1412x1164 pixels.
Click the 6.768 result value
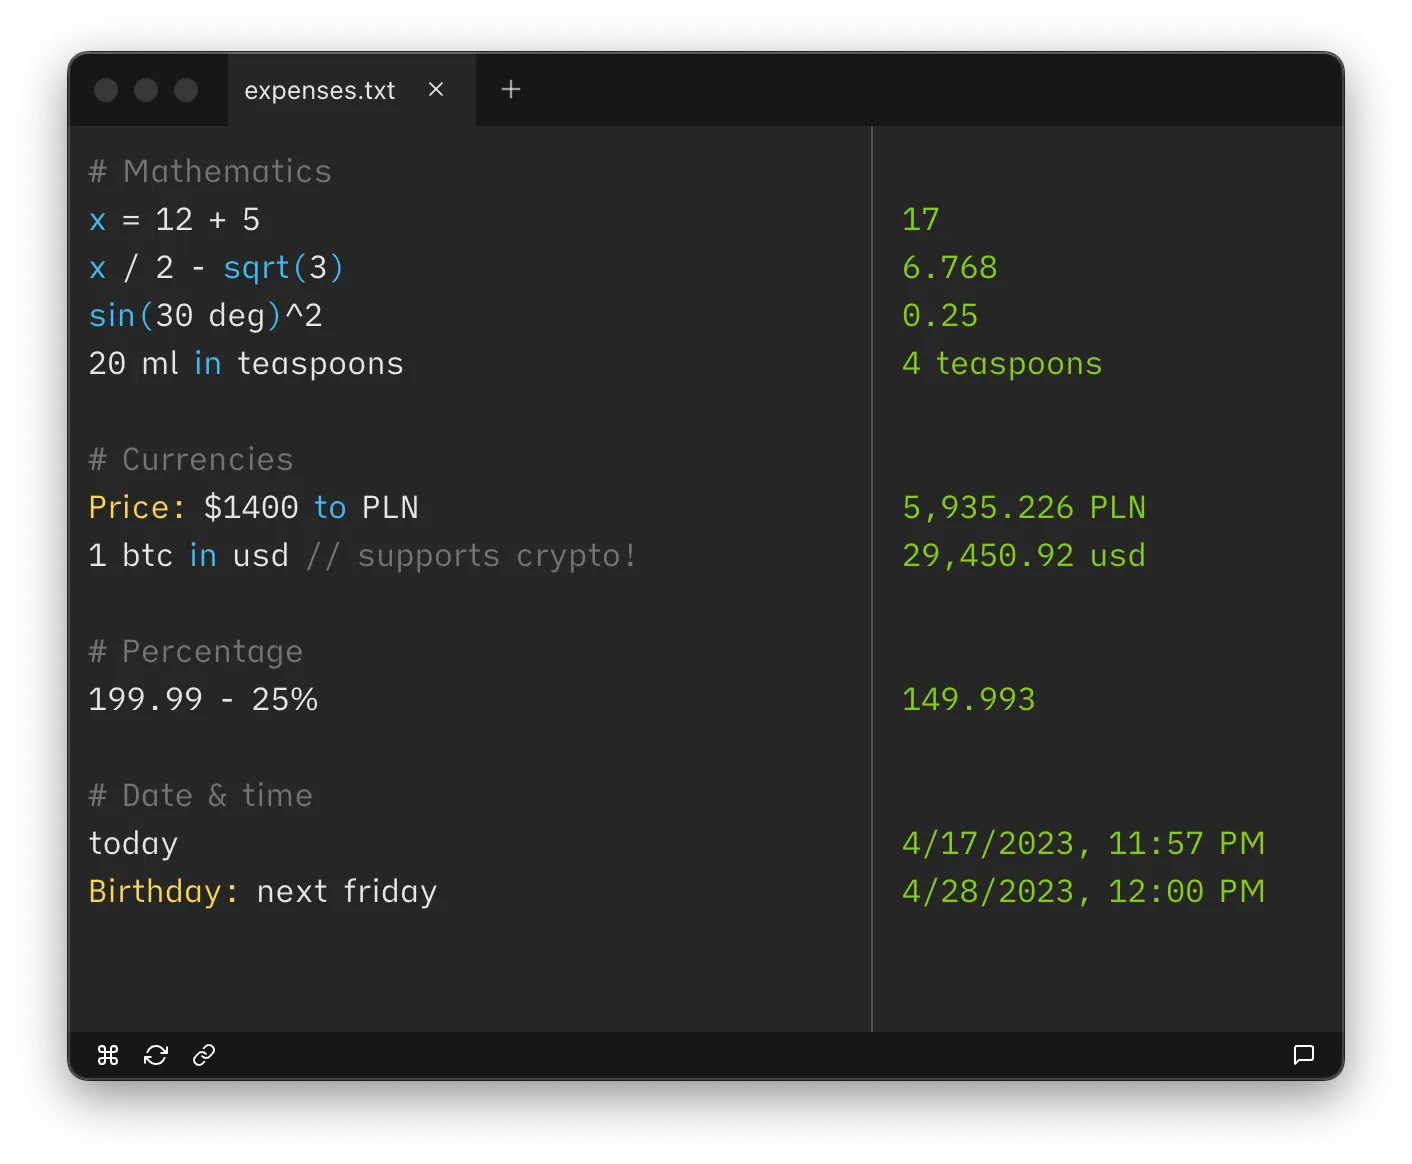949,268
